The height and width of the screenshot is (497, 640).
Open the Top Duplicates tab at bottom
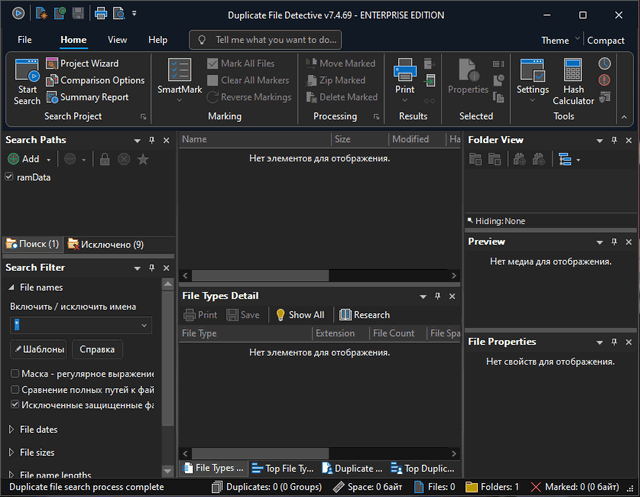422,468
